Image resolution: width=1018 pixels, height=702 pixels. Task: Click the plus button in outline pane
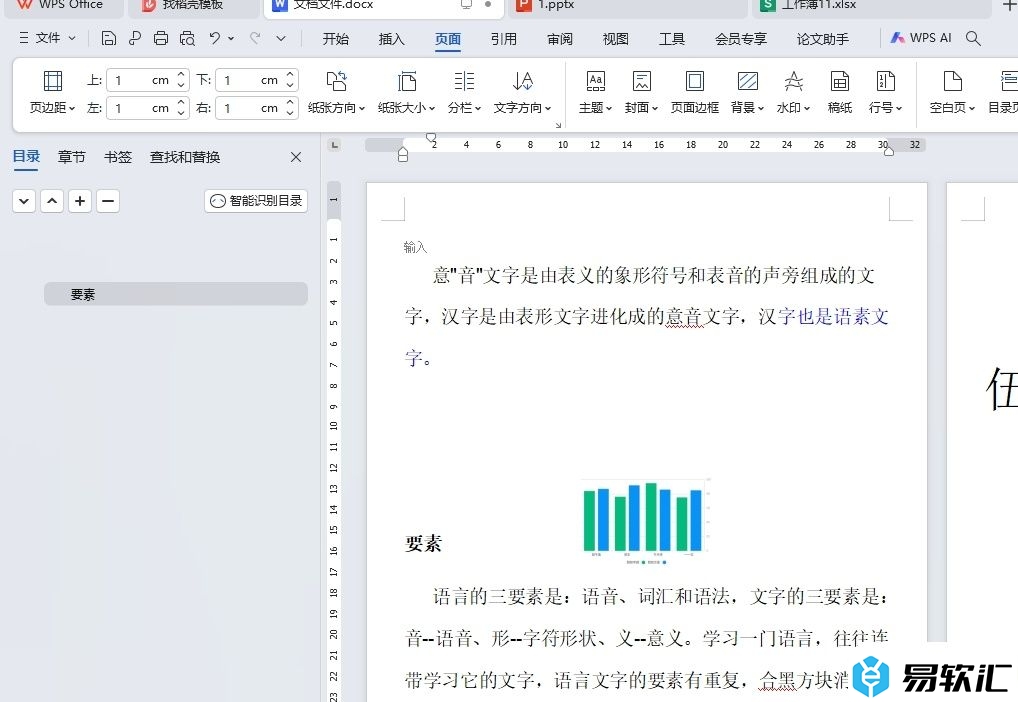click(x=80, y=201)
